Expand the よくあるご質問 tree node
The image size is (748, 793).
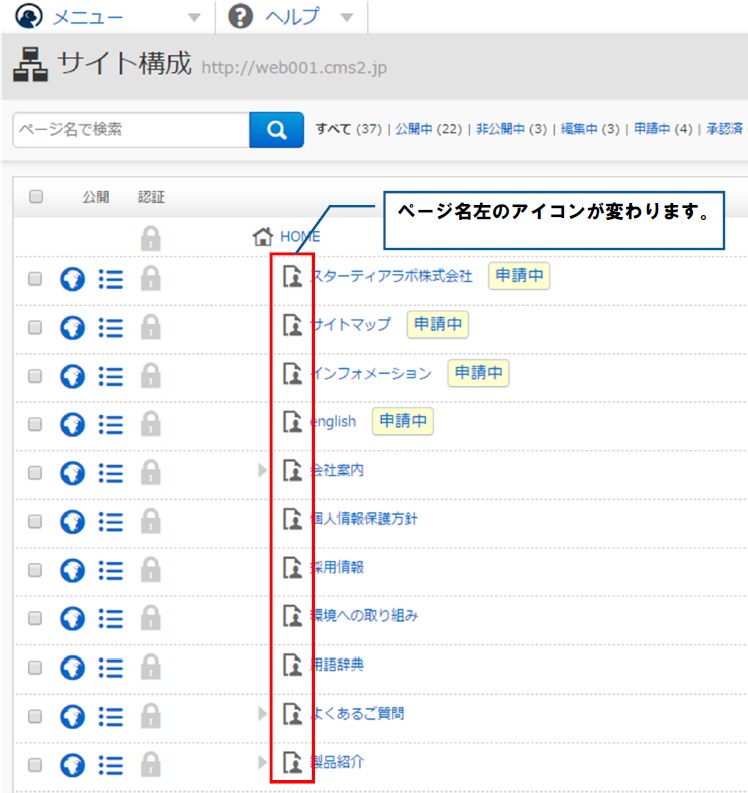point(261,714)
